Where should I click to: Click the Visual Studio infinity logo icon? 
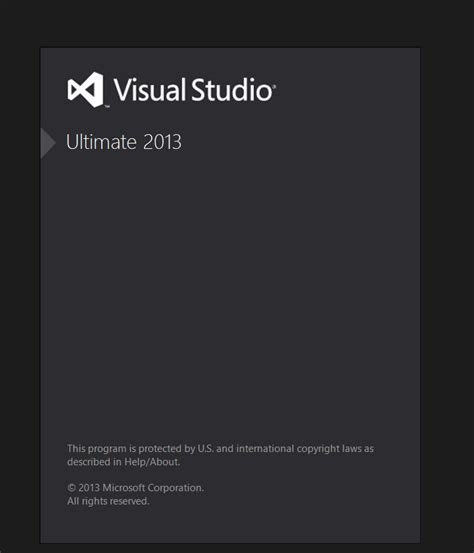point(85,90)
